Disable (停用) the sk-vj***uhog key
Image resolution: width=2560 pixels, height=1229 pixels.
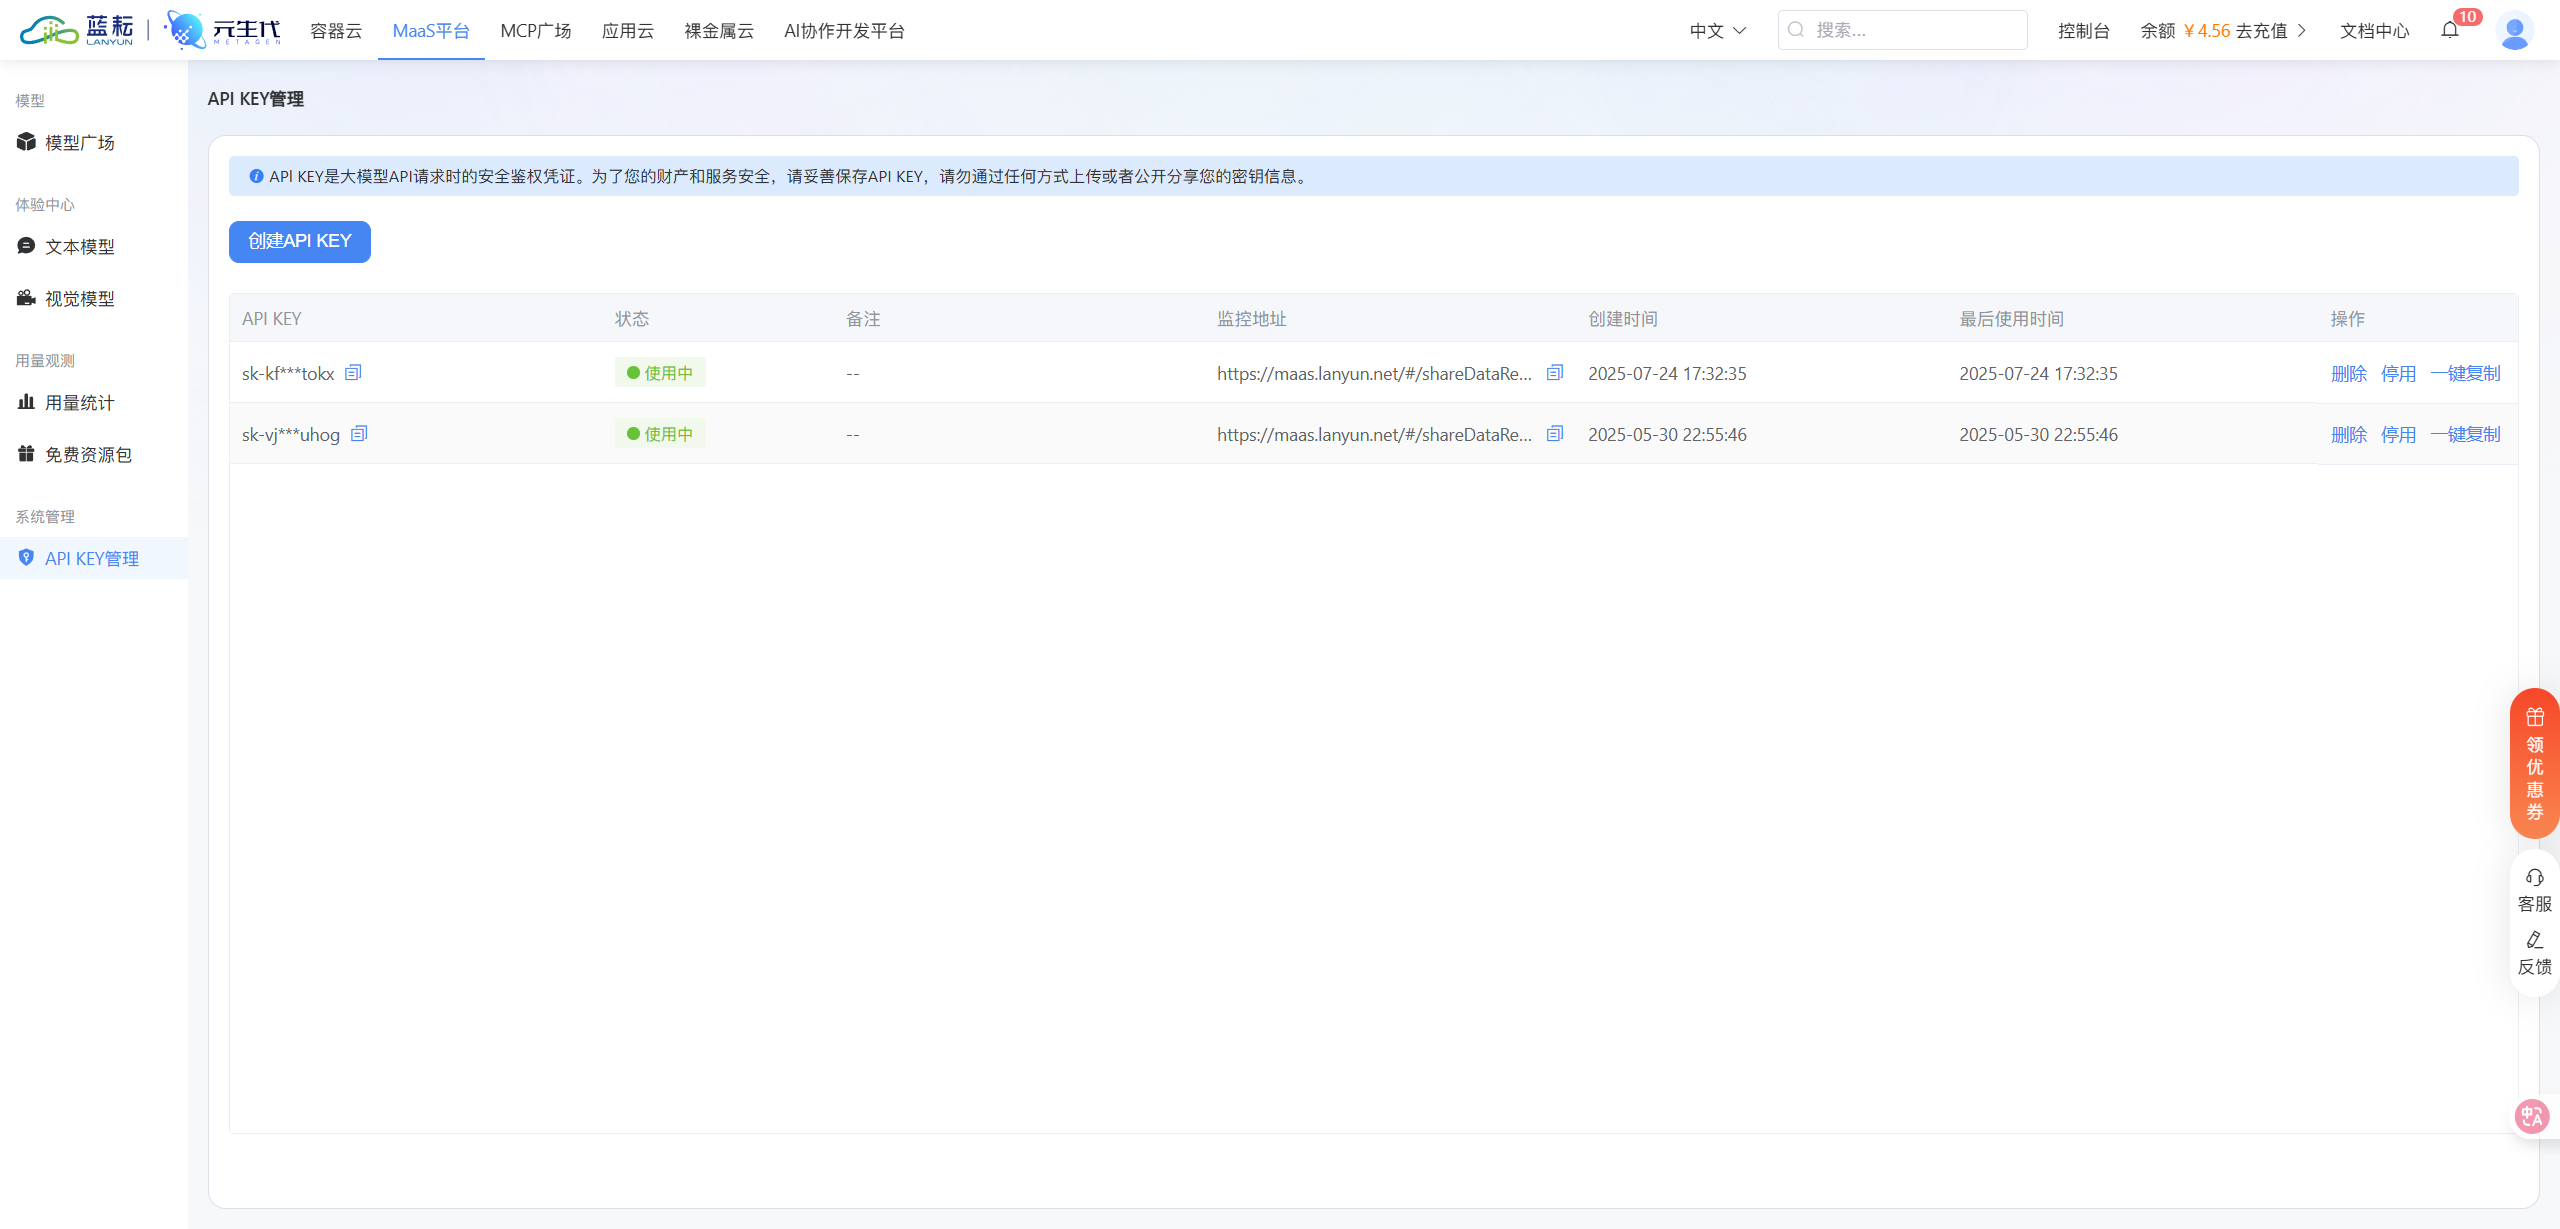(x=2398, y=435)
